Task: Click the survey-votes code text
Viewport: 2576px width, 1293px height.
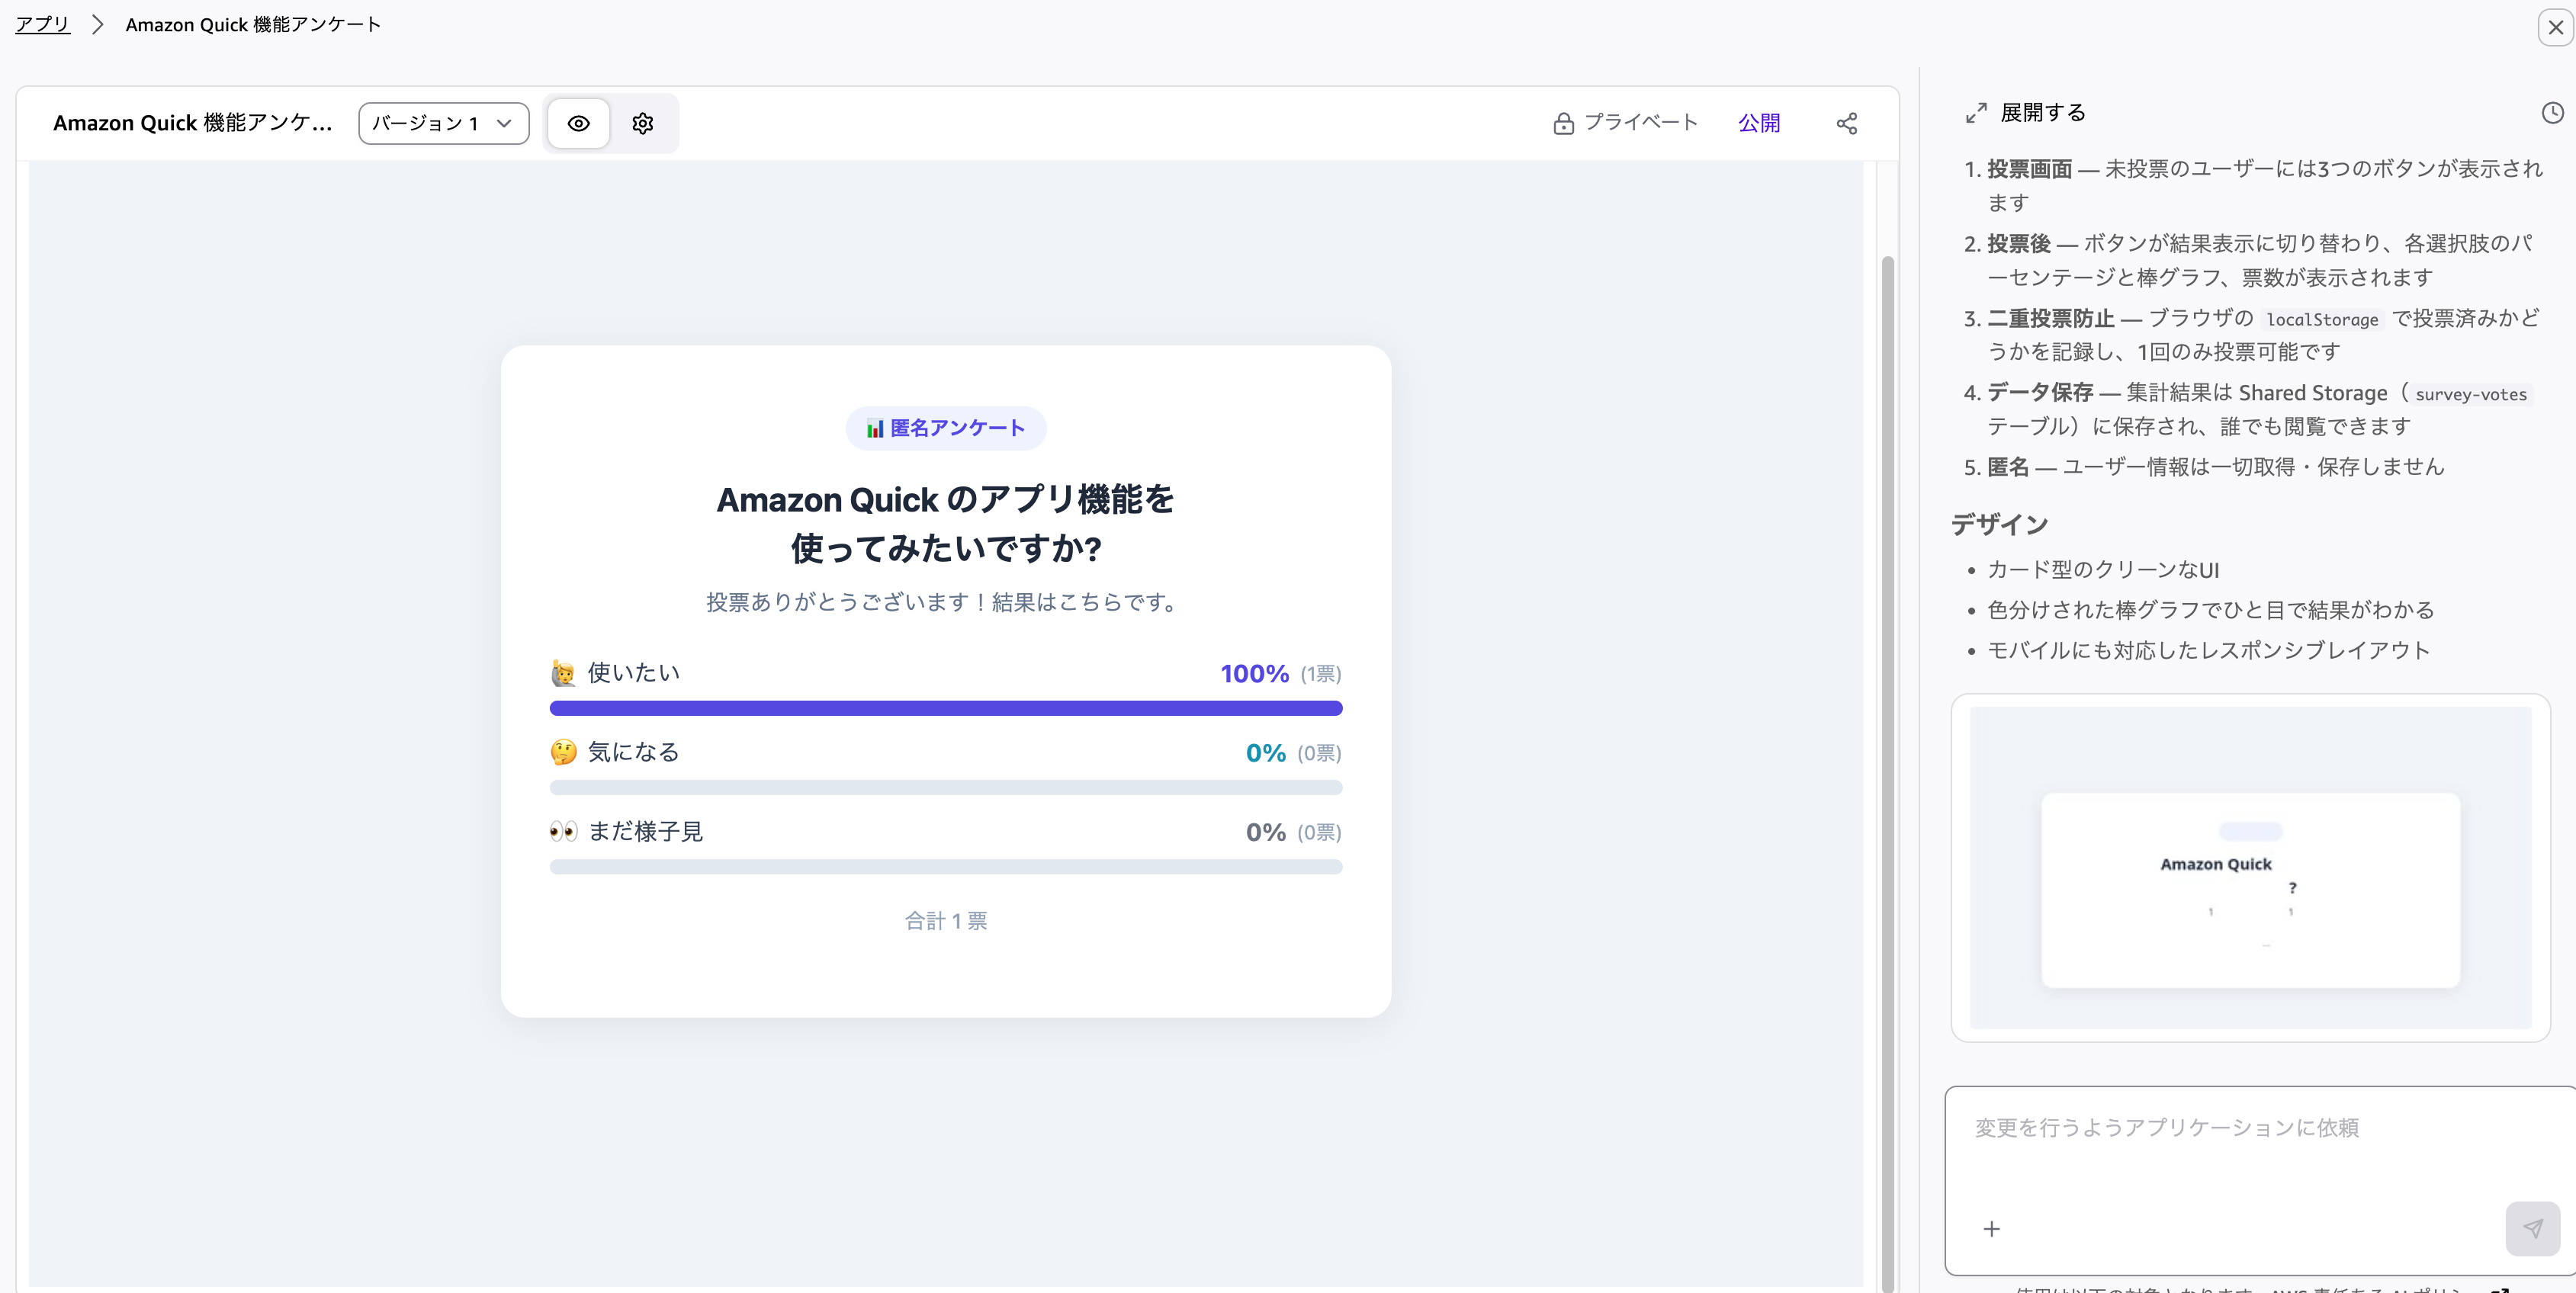Action: (2470, 395)
